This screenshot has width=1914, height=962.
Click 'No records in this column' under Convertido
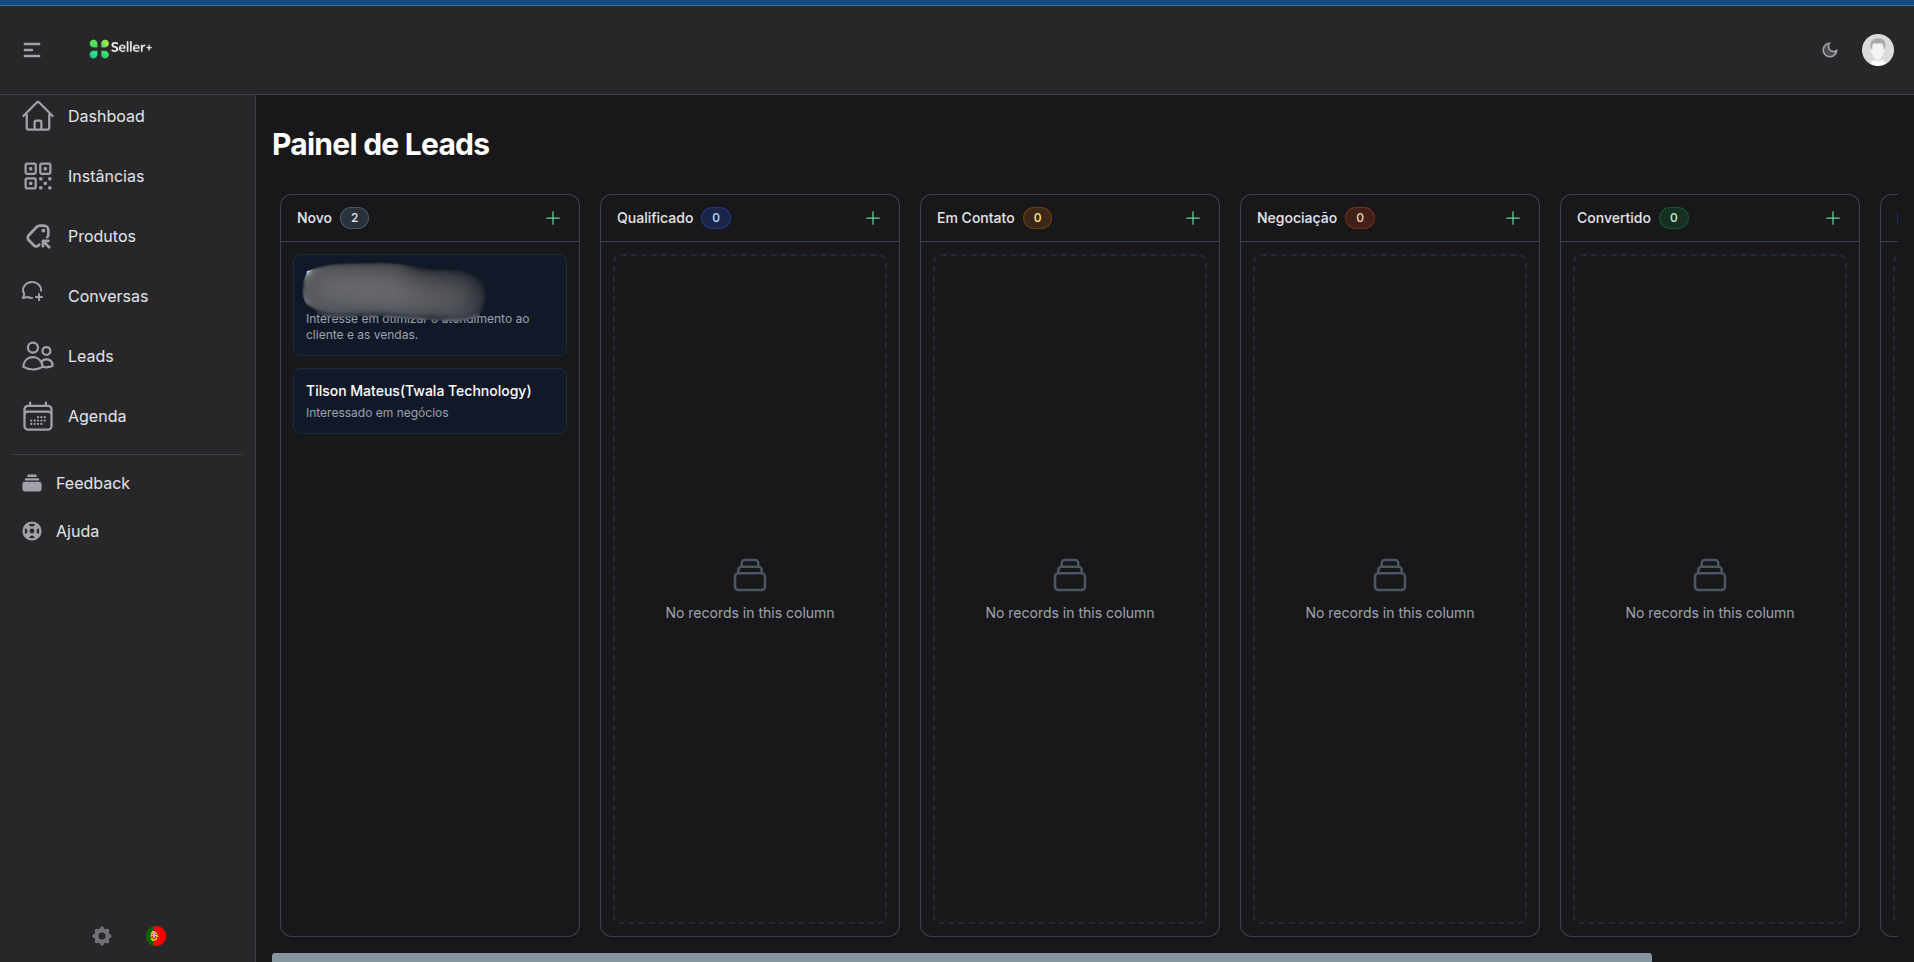pos(1710,613)
